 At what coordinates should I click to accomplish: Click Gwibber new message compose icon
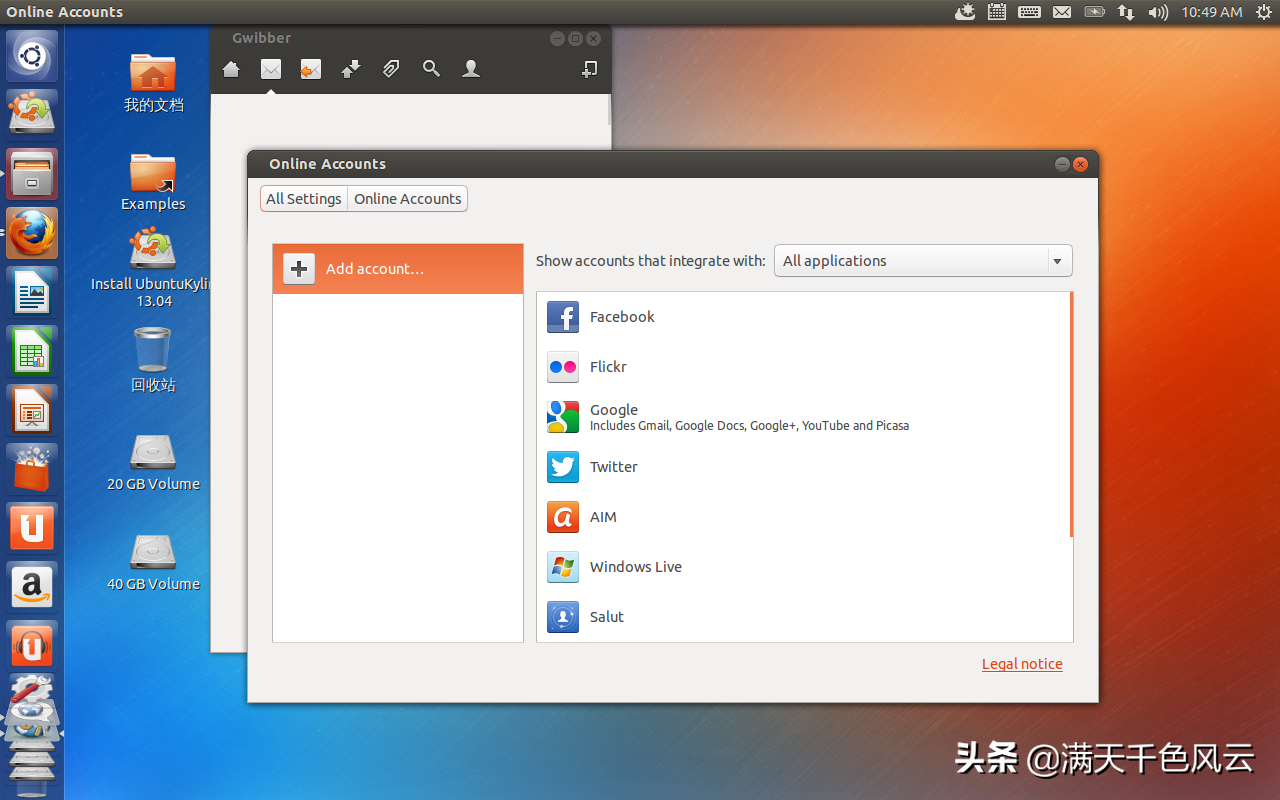[x=590, y=69]
